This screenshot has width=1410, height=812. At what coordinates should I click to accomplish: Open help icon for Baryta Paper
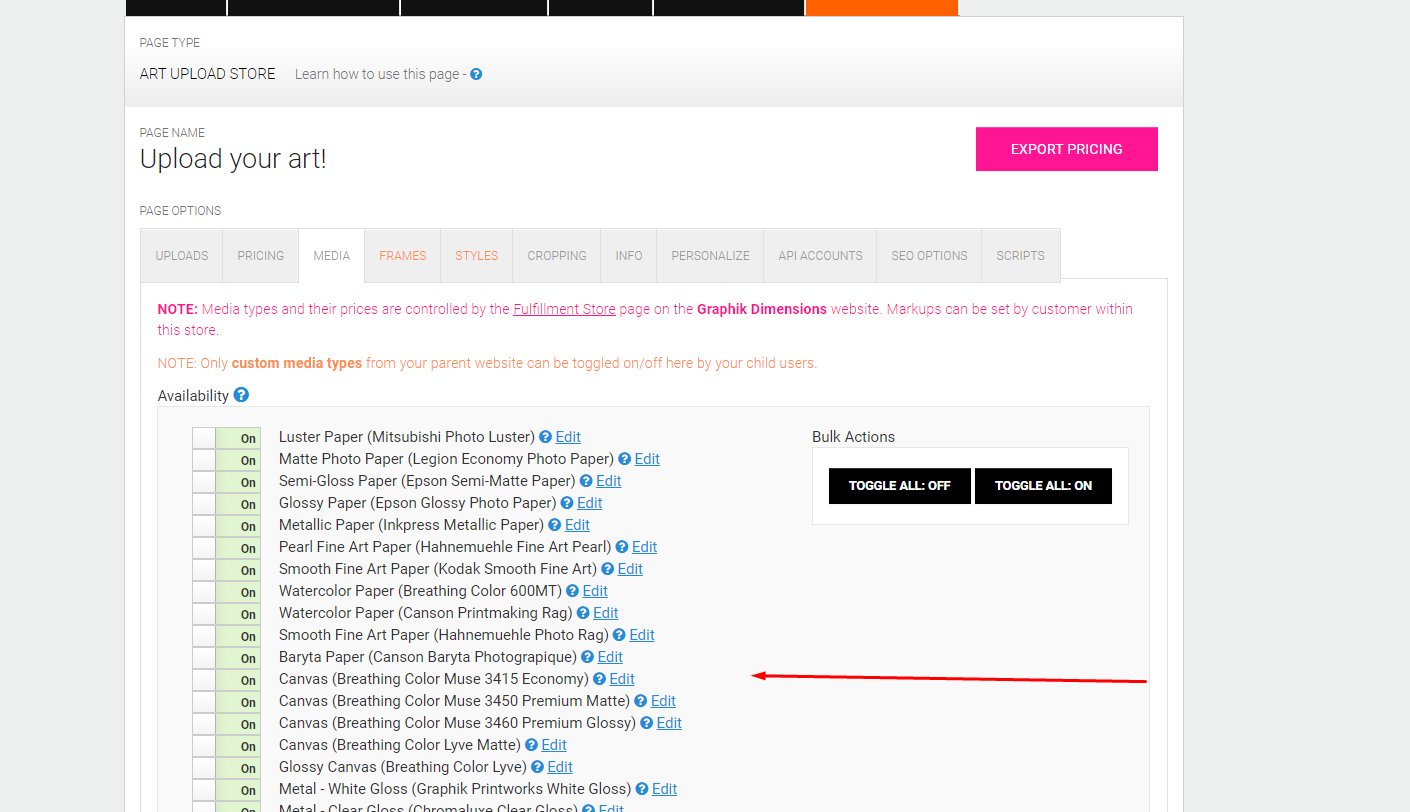(x=587, y=657)
